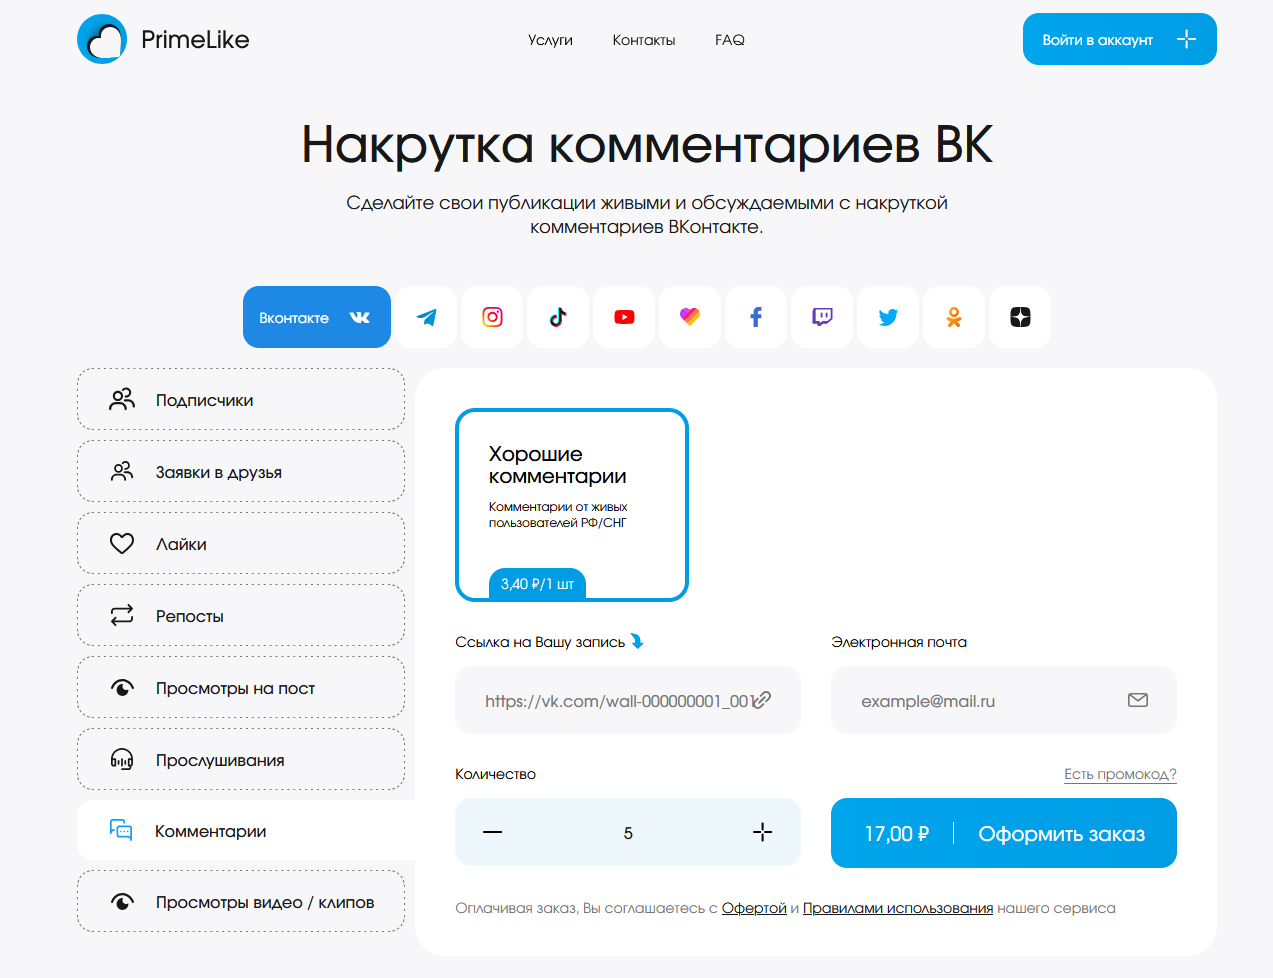The image size is (1273, 978).
Task: Open the Репосты service category
Action: click(x=241, y=615)
